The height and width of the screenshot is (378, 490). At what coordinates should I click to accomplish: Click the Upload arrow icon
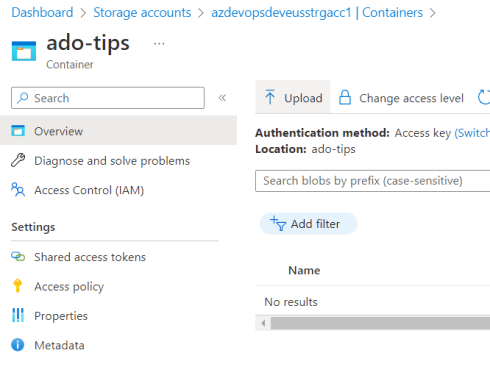click(x=270, y=97)
